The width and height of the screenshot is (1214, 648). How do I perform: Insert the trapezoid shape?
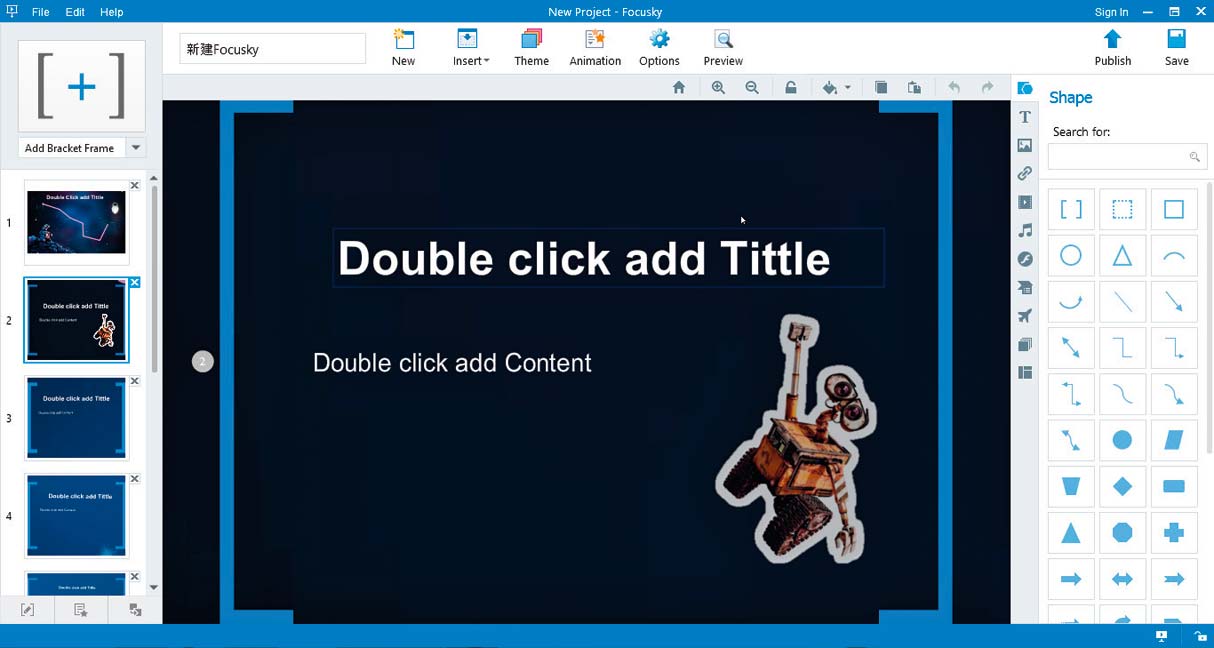pyautogui.click(x=1071, y=487)
